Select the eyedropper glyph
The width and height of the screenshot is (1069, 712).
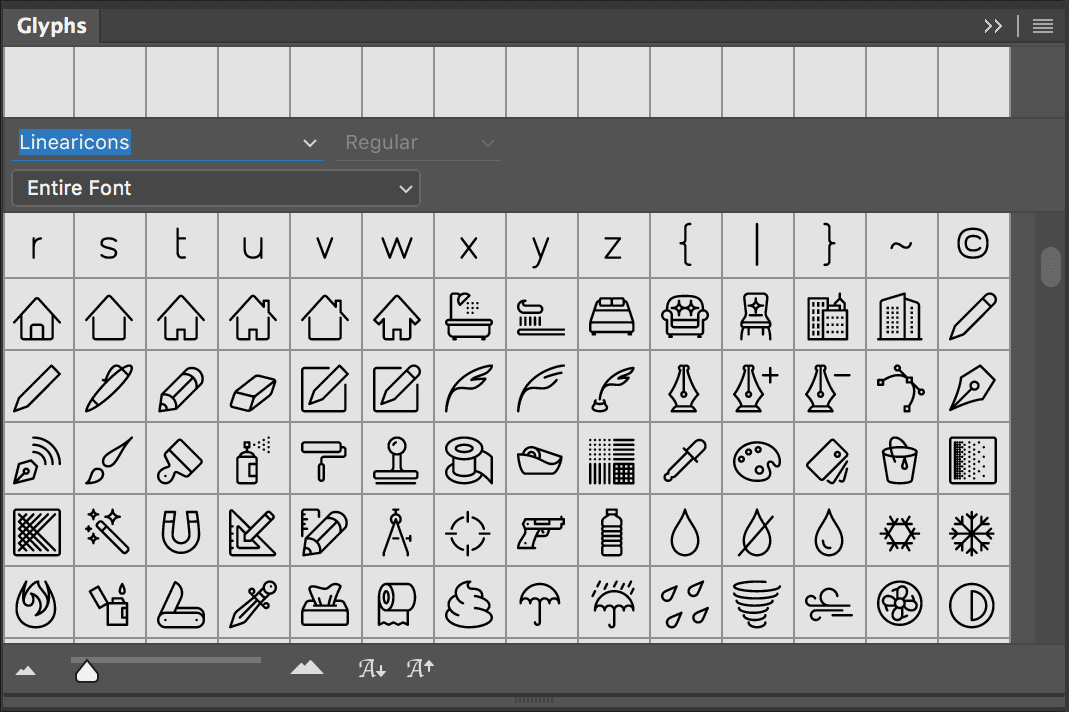pos(685,459)
